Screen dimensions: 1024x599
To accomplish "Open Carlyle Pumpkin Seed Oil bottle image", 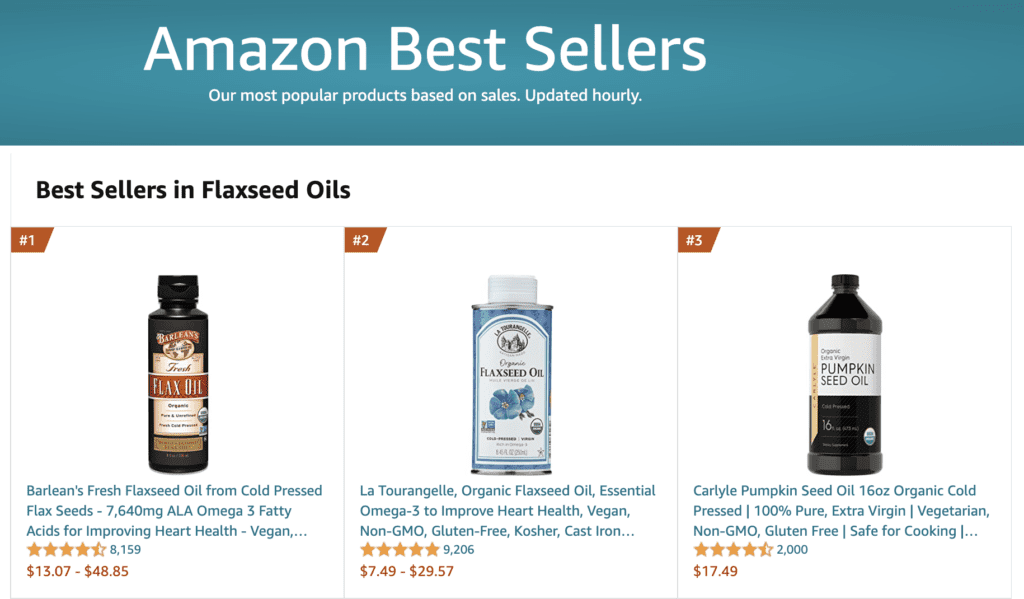I will [845, 373].
